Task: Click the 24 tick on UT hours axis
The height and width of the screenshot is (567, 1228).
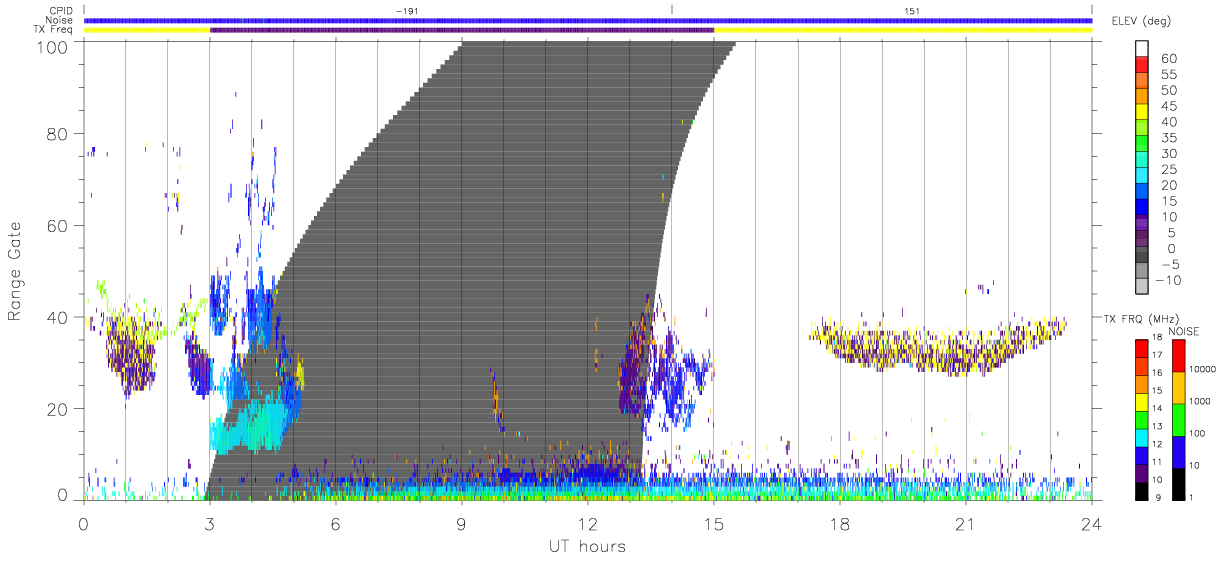Action: point(1092,523)
